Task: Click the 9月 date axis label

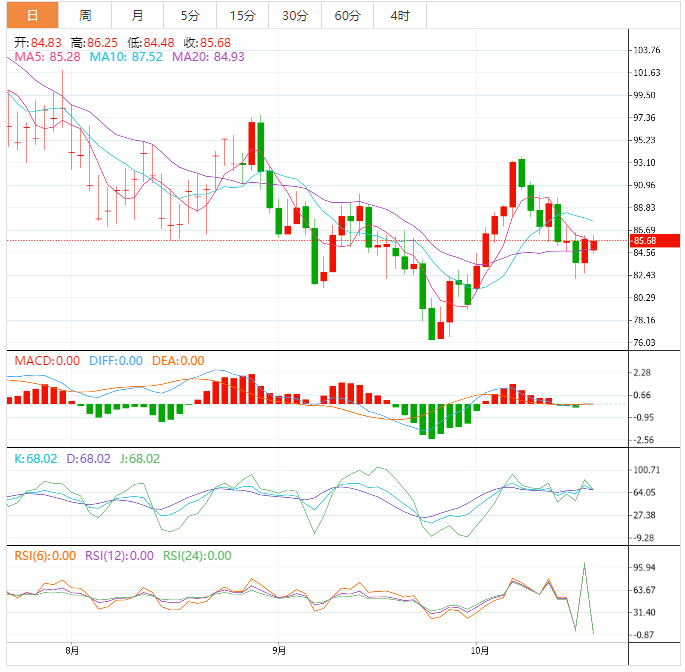Action: [279, 651]
